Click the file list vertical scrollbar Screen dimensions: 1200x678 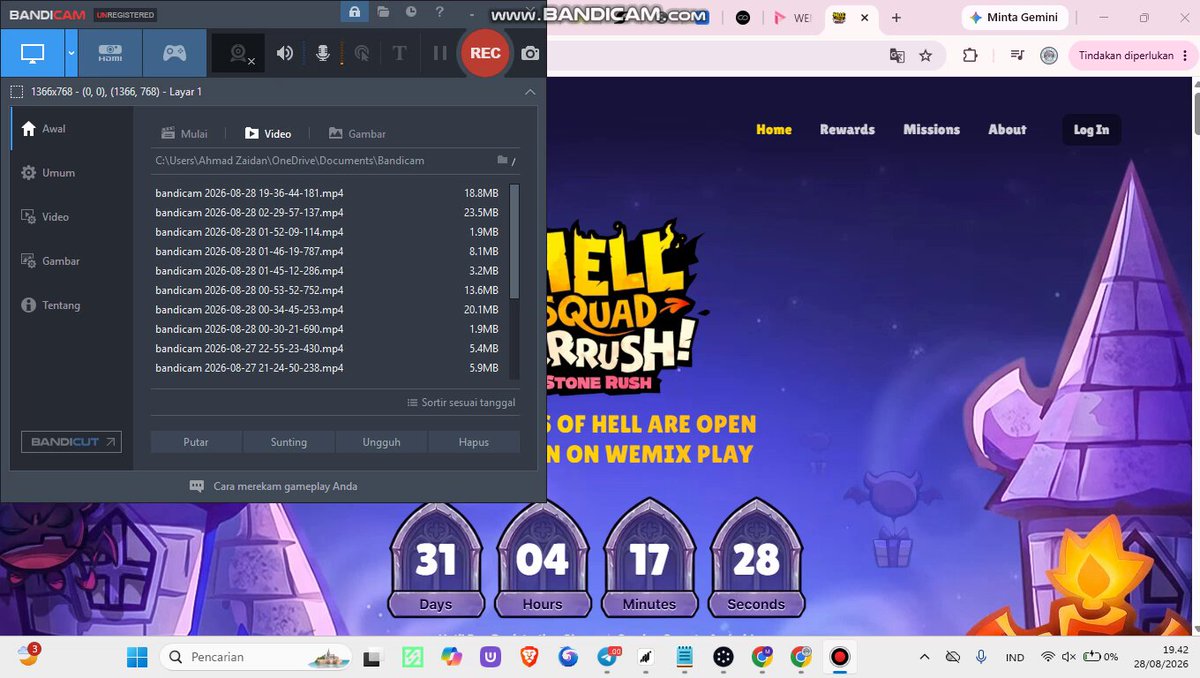(x=515, y=241)
